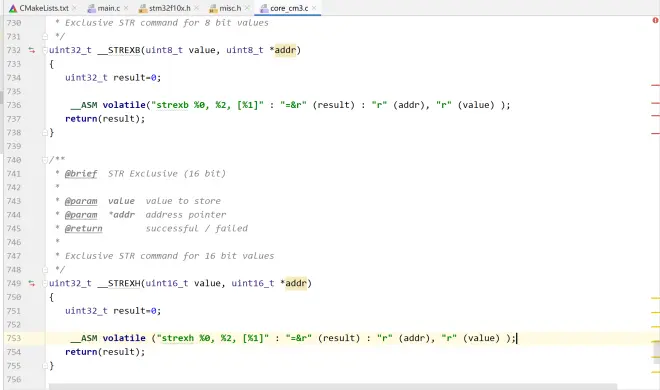Click the C file icon on core_cm3.c tab
660x390 pixels.
coord(264,8)
